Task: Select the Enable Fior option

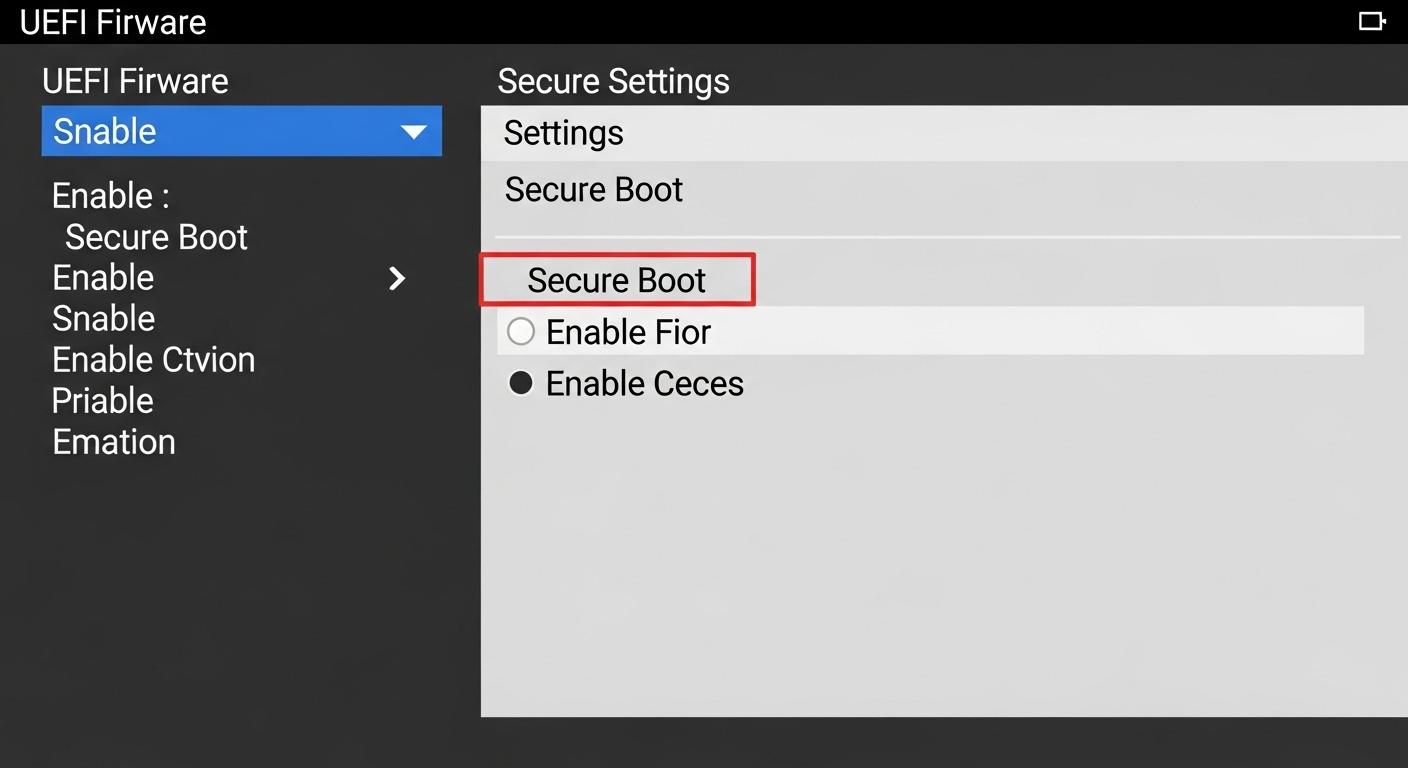Action: click(627, 331)
